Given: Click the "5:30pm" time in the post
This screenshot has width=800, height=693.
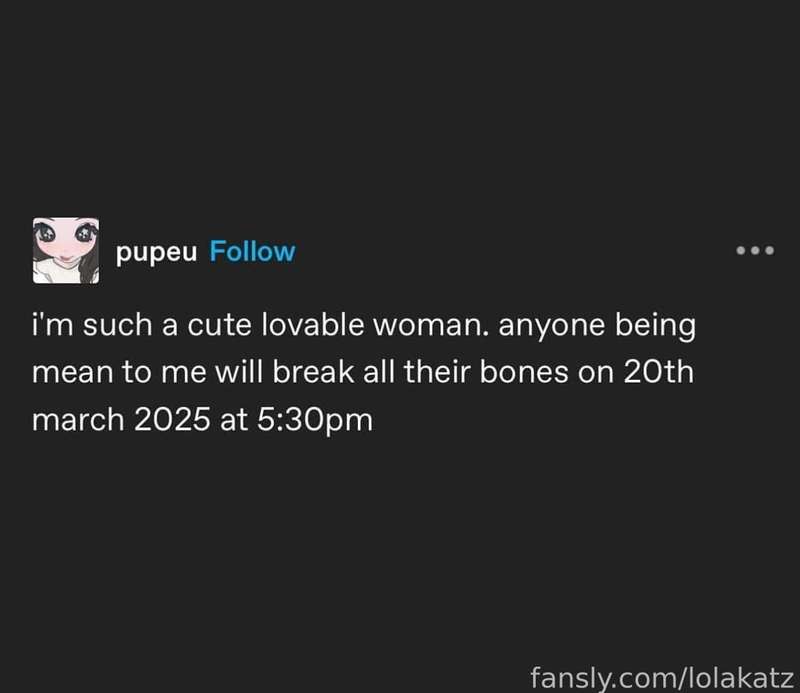Looking at the screenshot, I should tap(316, 419).
